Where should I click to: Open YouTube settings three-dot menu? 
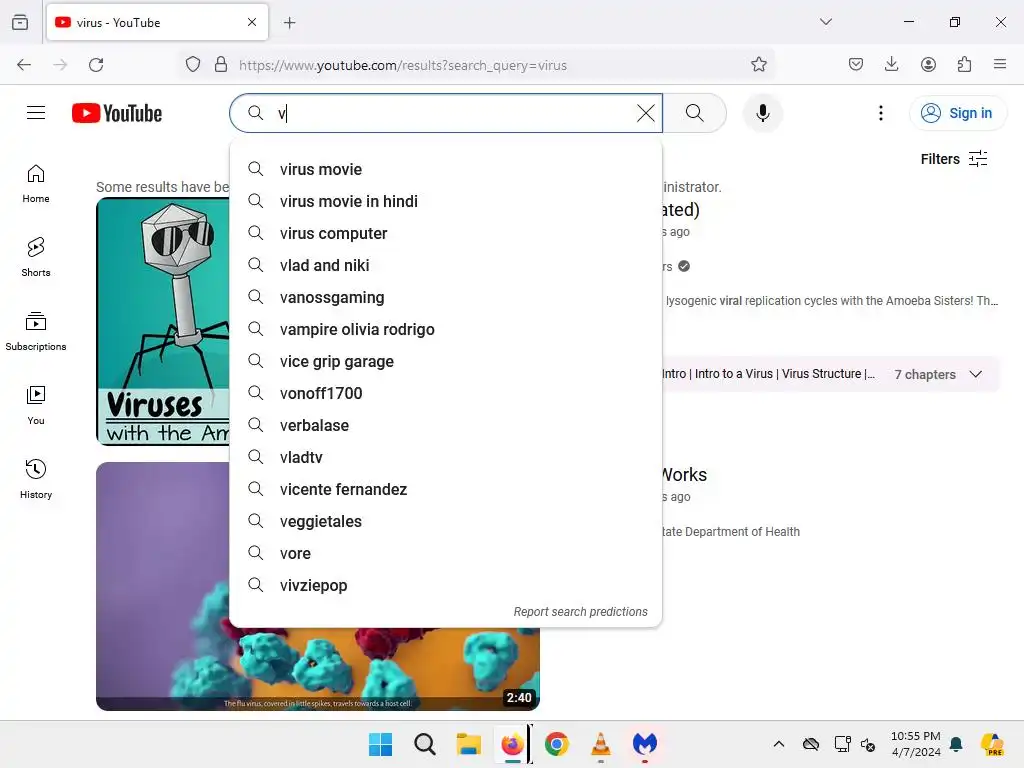(880, 113)
